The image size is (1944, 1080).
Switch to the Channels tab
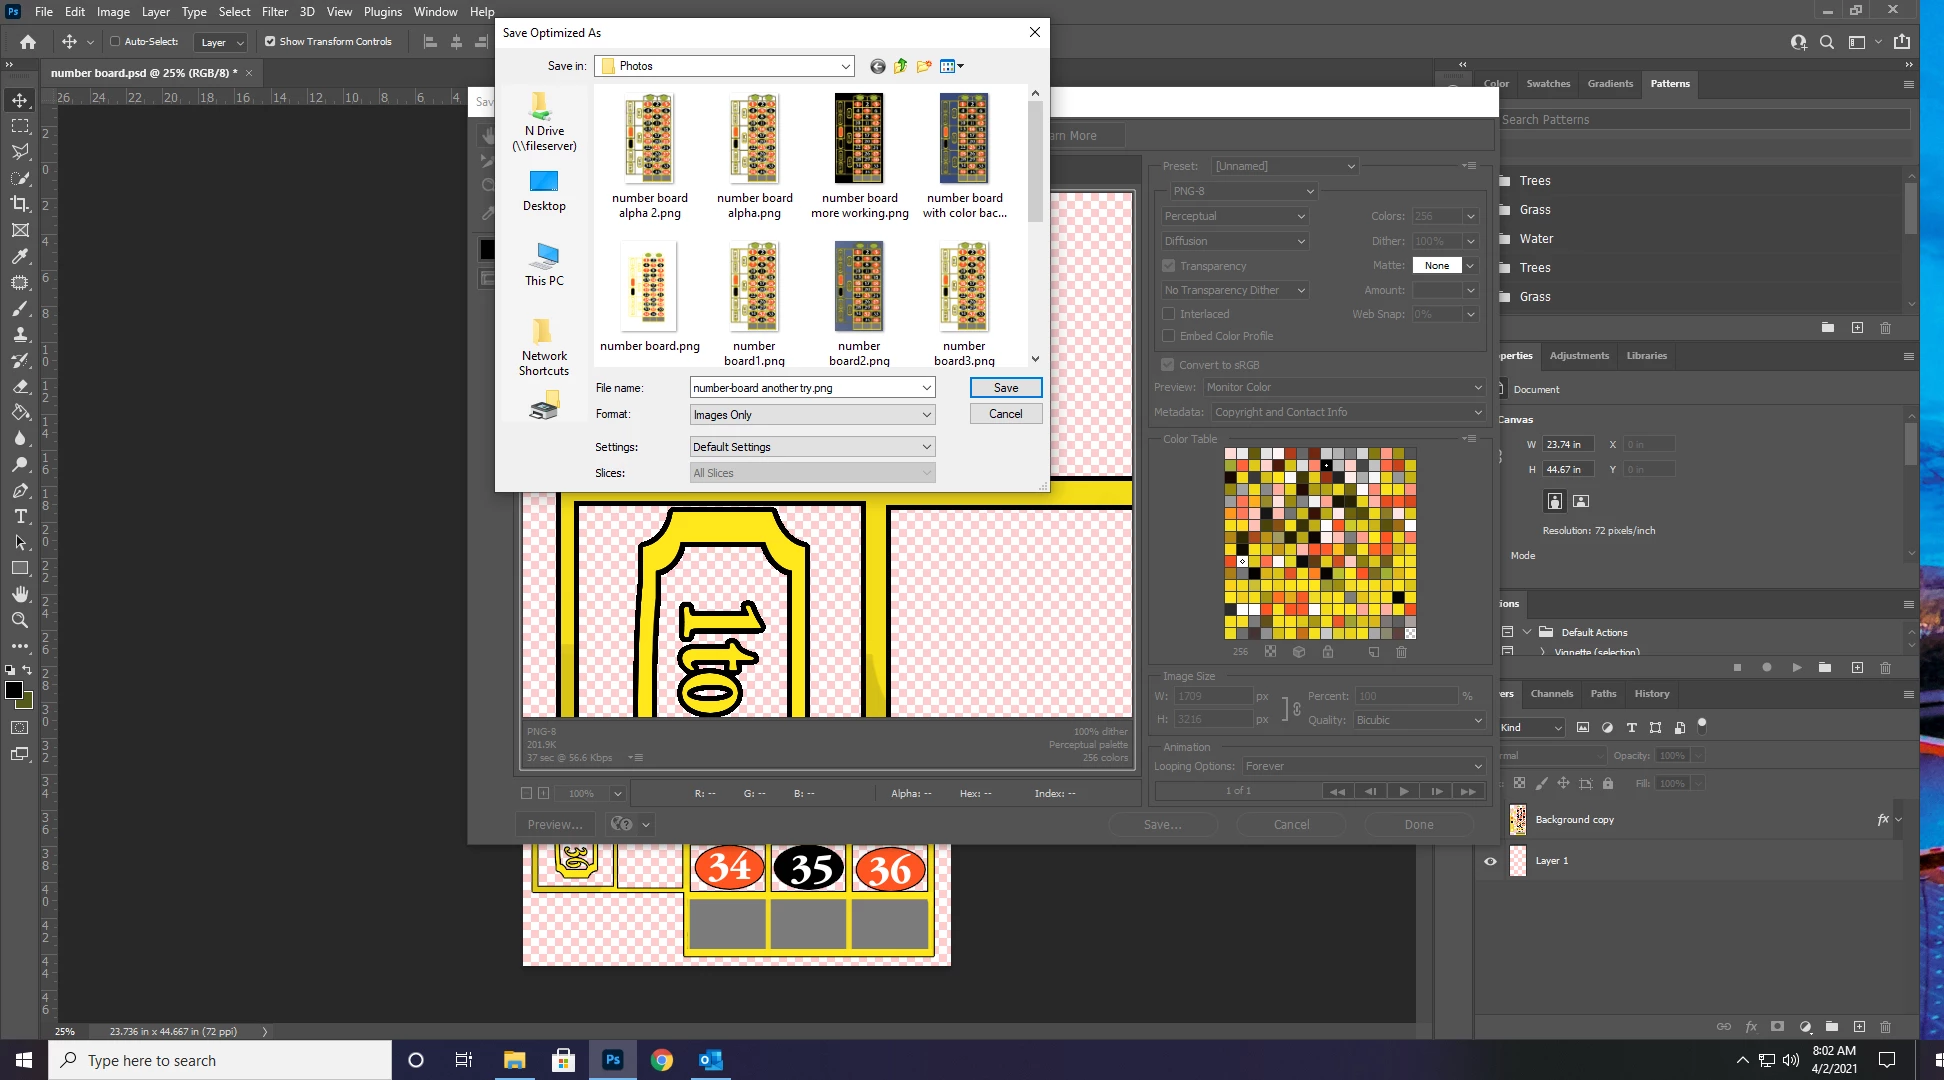tap(1551, 693)
